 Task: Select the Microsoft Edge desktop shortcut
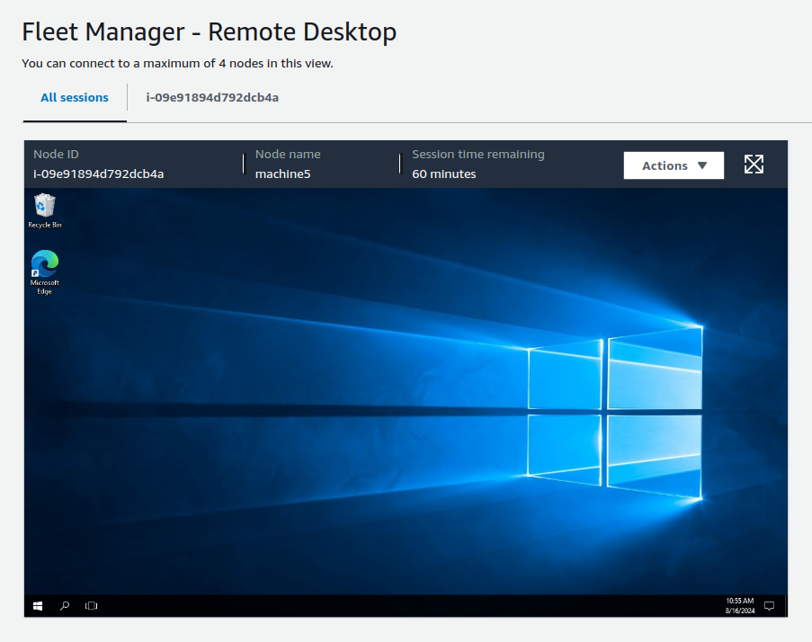coord(45,272)
